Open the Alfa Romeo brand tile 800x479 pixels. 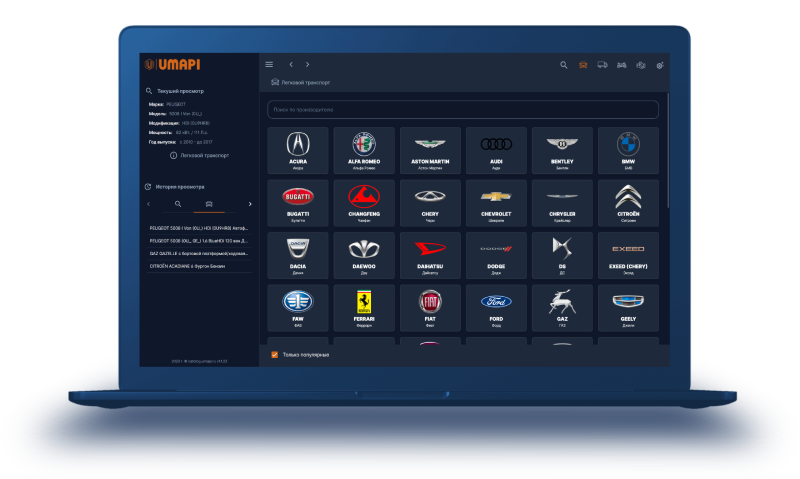[x=364, y=150]
